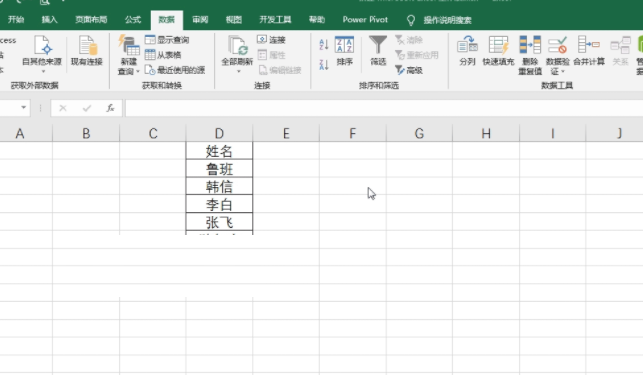Select the cell containing 李白
The height and width of the screenshot is (375, 643).
click(219, 204)
